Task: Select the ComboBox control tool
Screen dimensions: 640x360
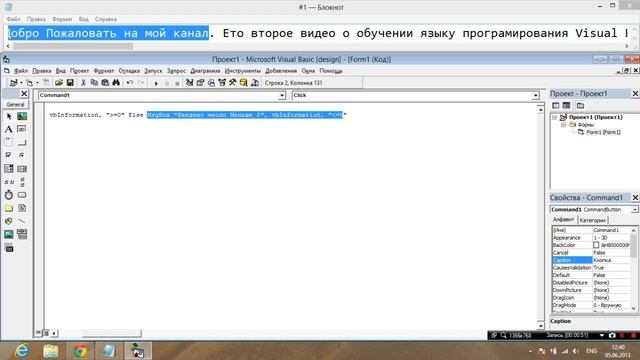Action: pyautogui.click(x=9, y=169)
